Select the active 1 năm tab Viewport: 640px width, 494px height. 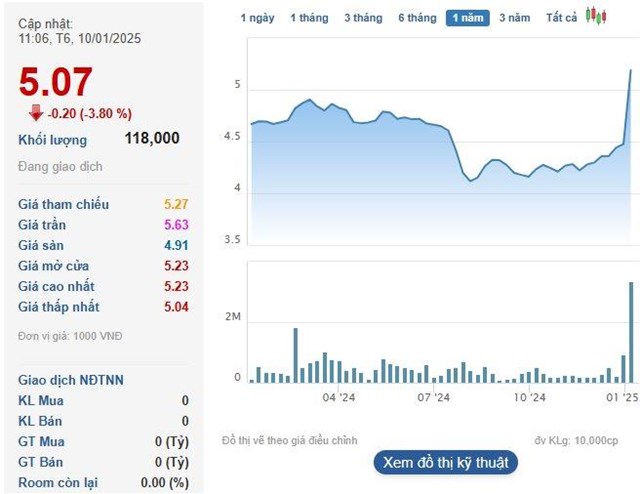coord(467,18)
